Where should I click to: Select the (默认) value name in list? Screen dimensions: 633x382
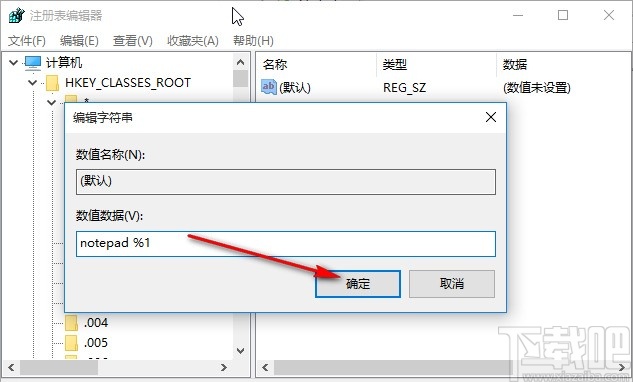click(x=295, y=87)
